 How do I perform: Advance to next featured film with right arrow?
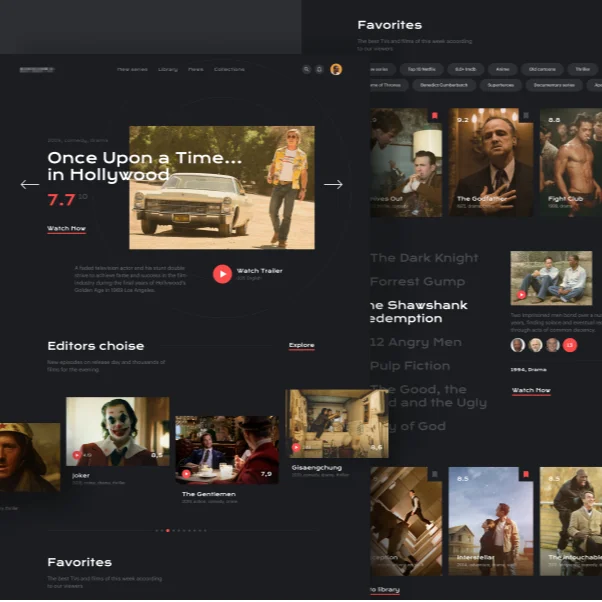pos(333,185)
